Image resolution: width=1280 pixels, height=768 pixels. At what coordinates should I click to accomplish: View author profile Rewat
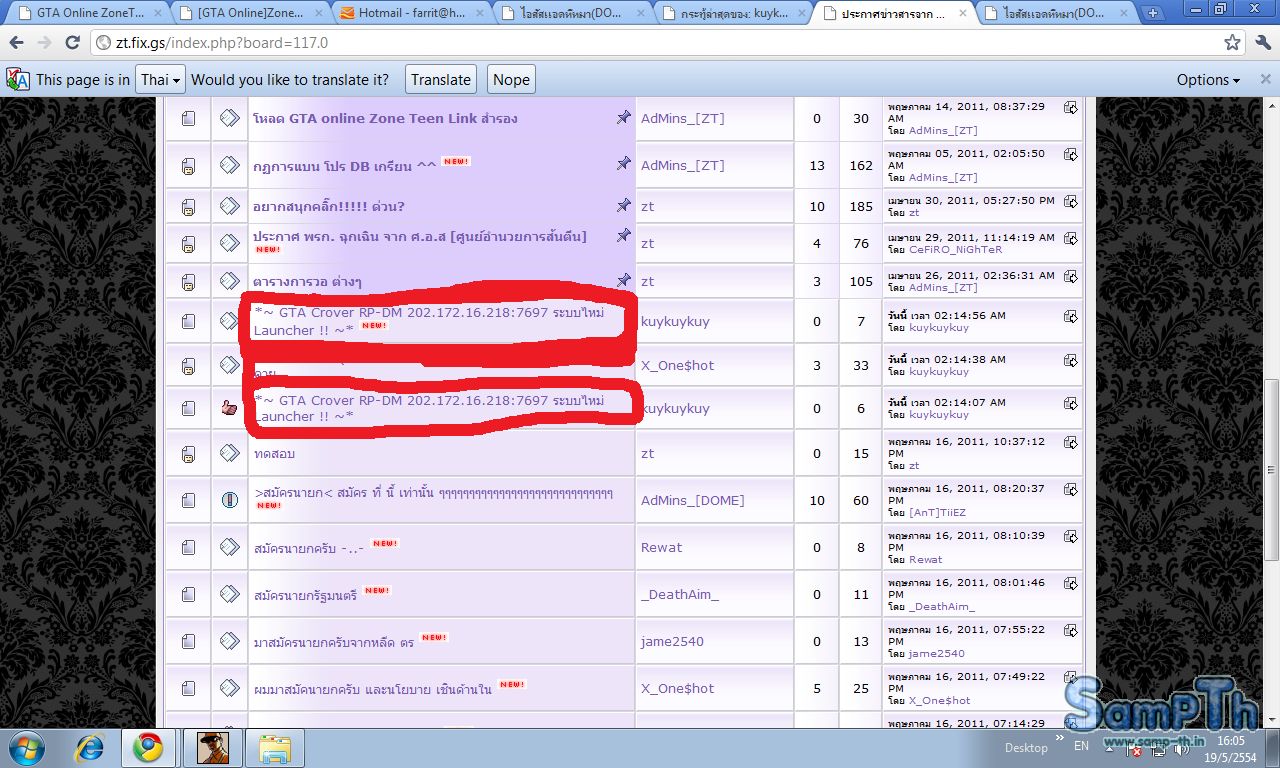[x=661, y=547]
